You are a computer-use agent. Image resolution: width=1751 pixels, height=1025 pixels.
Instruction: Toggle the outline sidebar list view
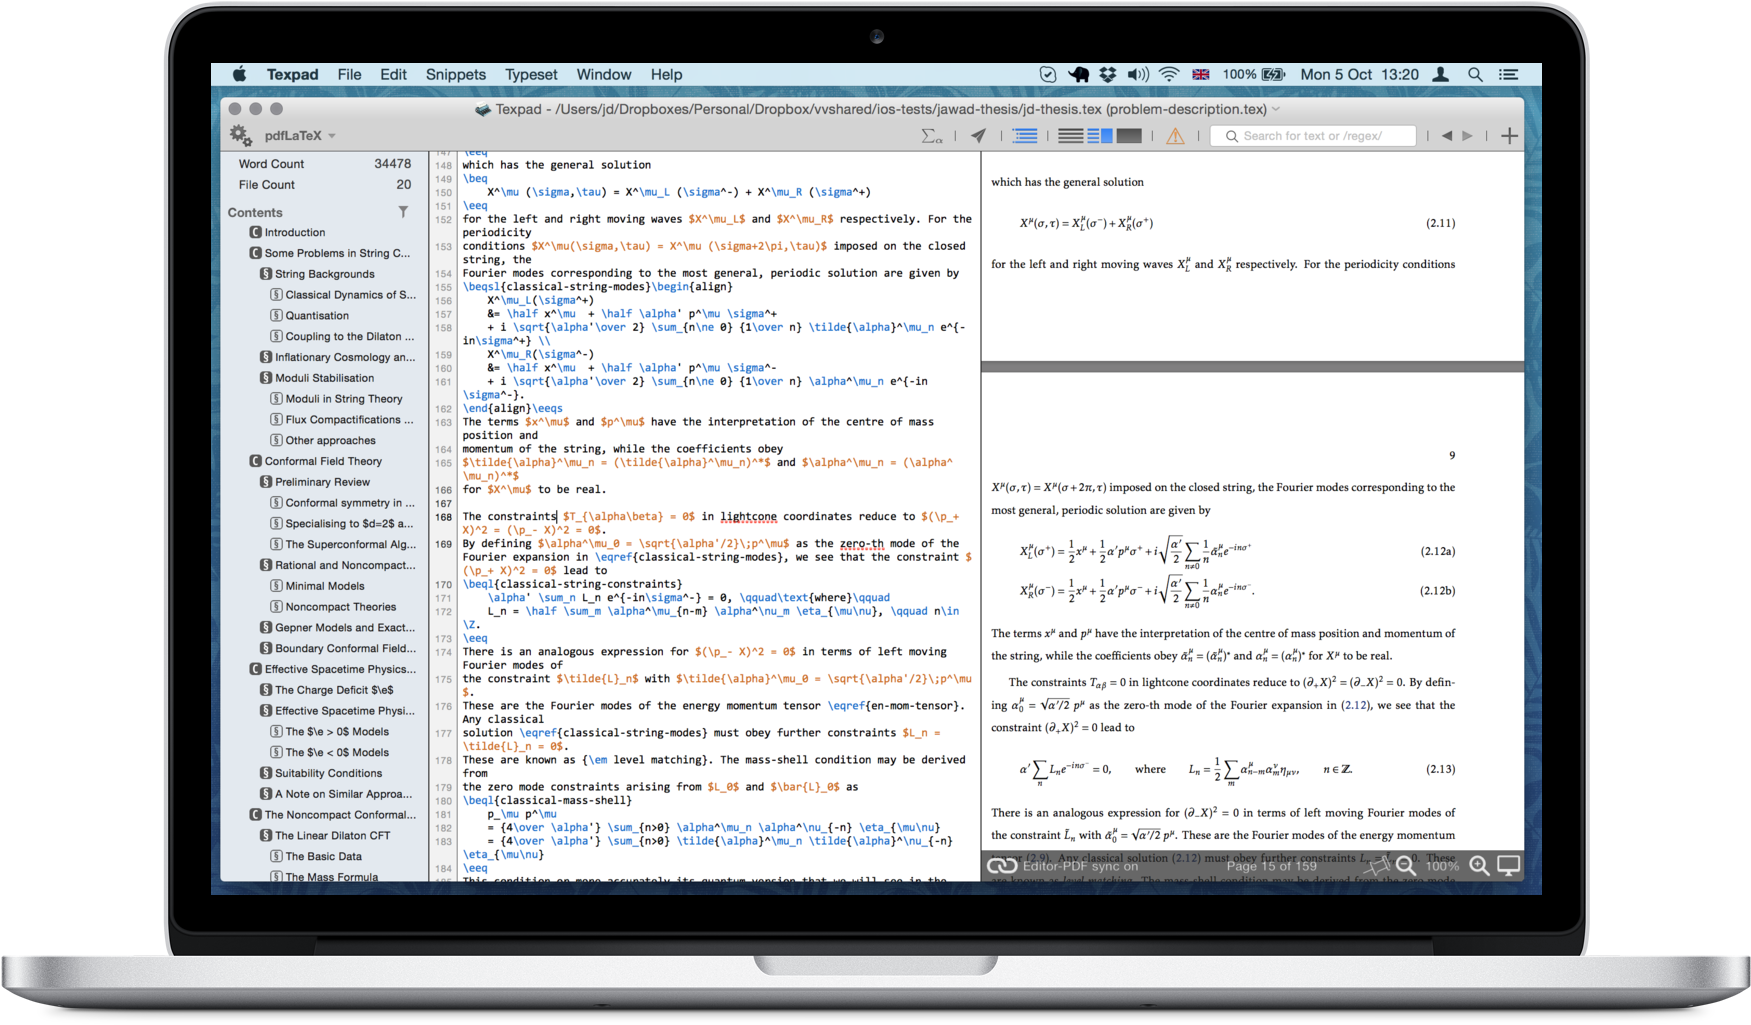[1025, 136]
